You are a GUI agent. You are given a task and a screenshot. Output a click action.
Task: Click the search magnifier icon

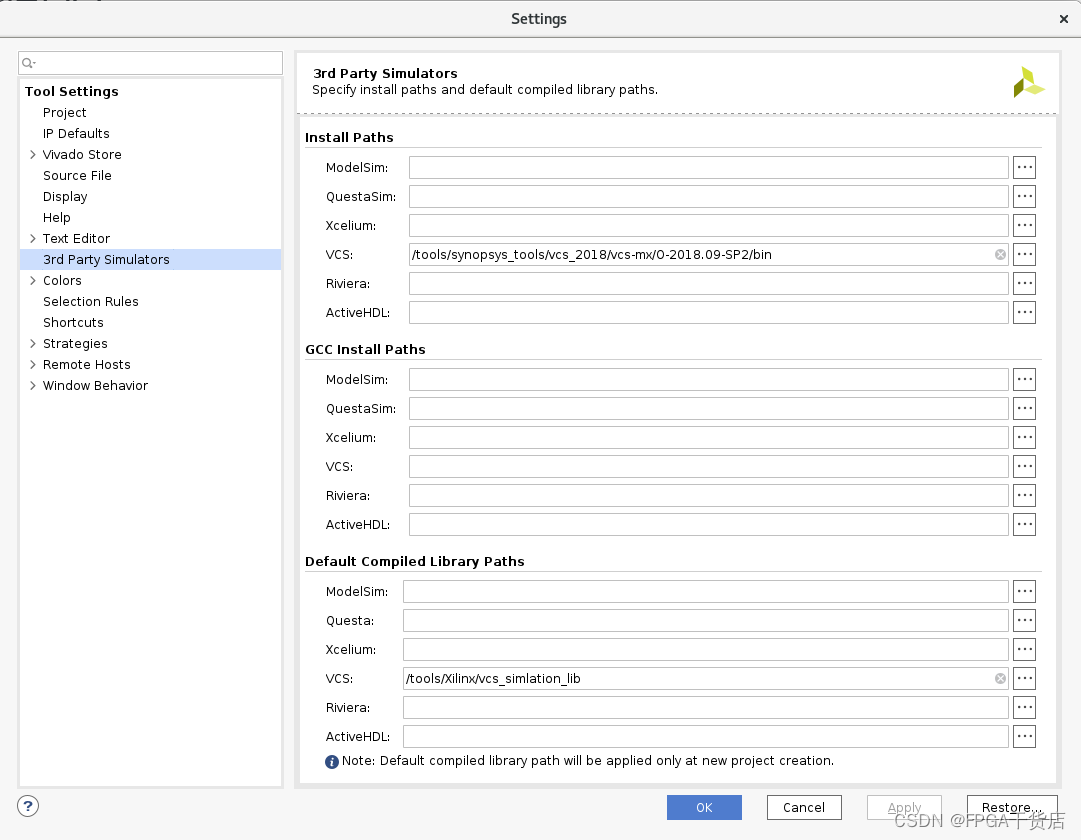coord(28,63)
